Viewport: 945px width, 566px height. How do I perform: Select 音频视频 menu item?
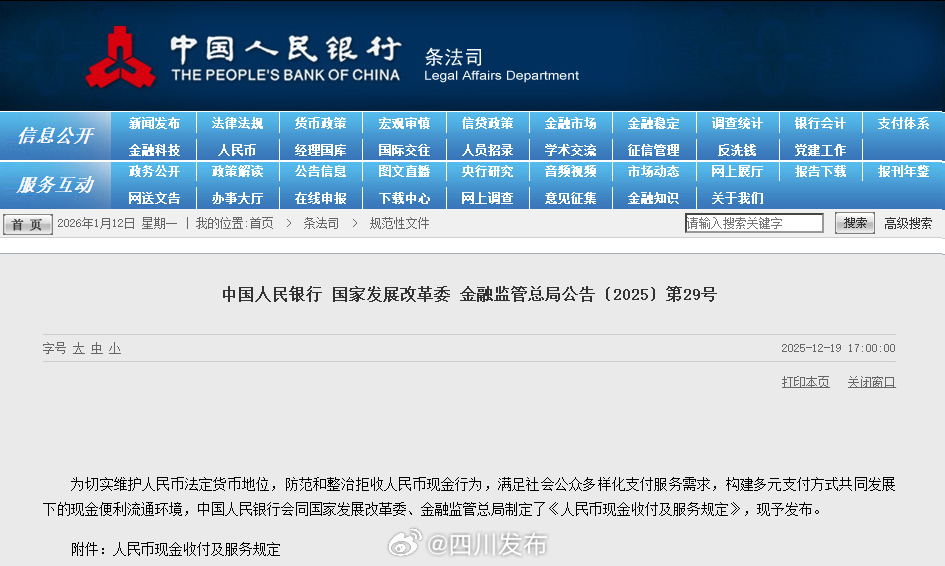[x=570, y=172]
